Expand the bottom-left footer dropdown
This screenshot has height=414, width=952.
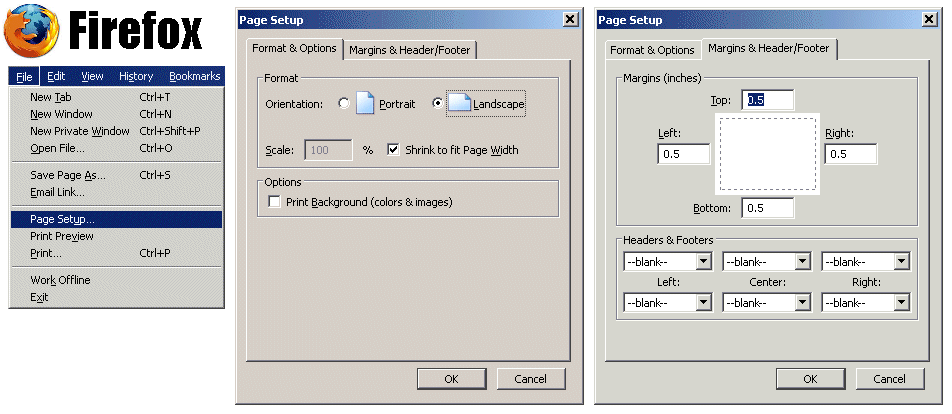click(667, 302)
